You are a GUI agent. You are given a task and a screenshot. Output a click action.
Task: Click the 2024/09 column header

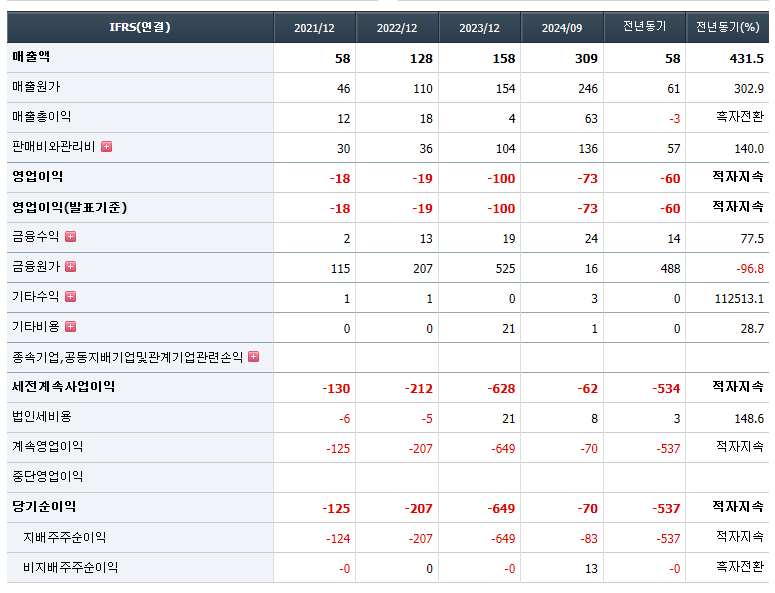click(x=562, y=28)
